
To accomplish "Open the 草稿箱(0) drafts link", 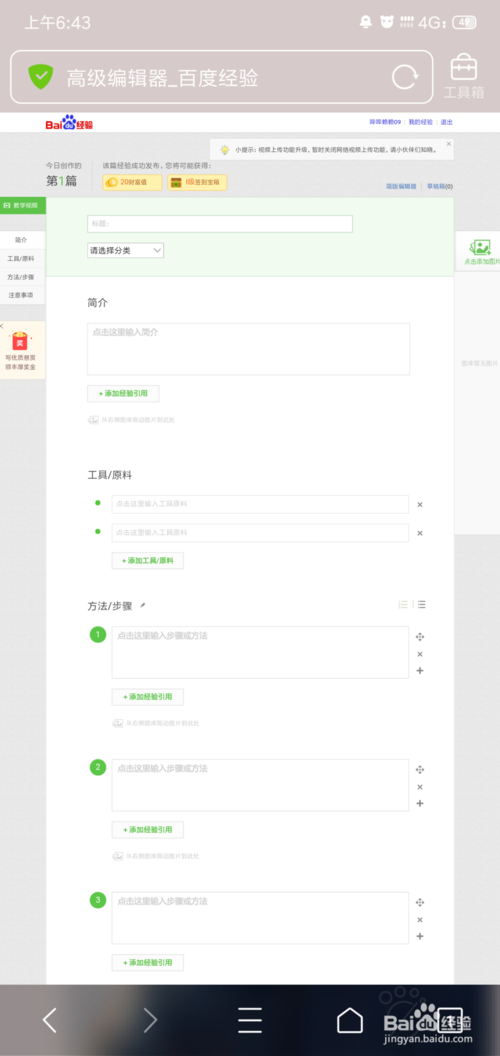I will (x=440, y=187).
